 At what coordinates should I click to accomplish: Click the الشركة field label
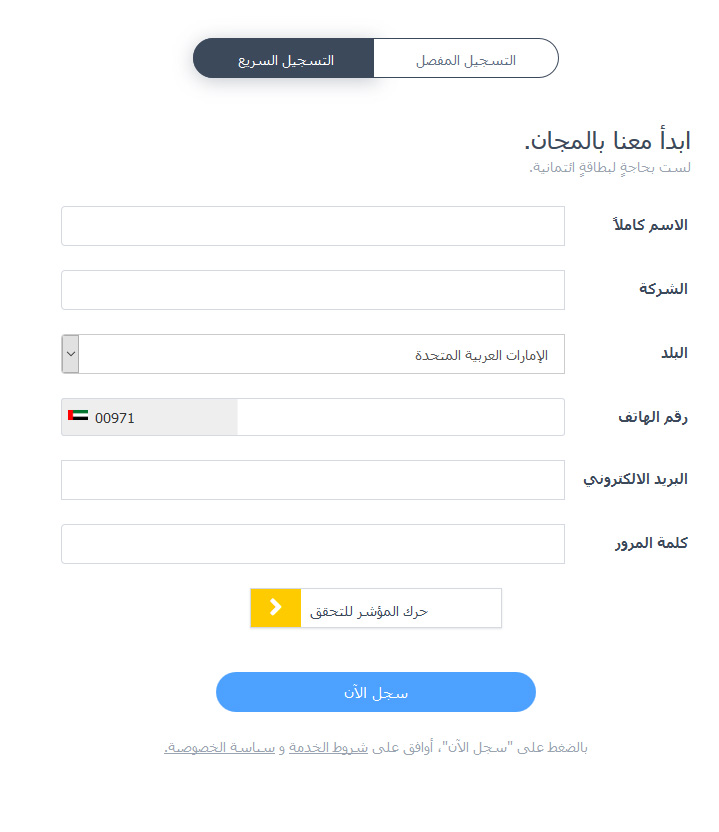663,289
